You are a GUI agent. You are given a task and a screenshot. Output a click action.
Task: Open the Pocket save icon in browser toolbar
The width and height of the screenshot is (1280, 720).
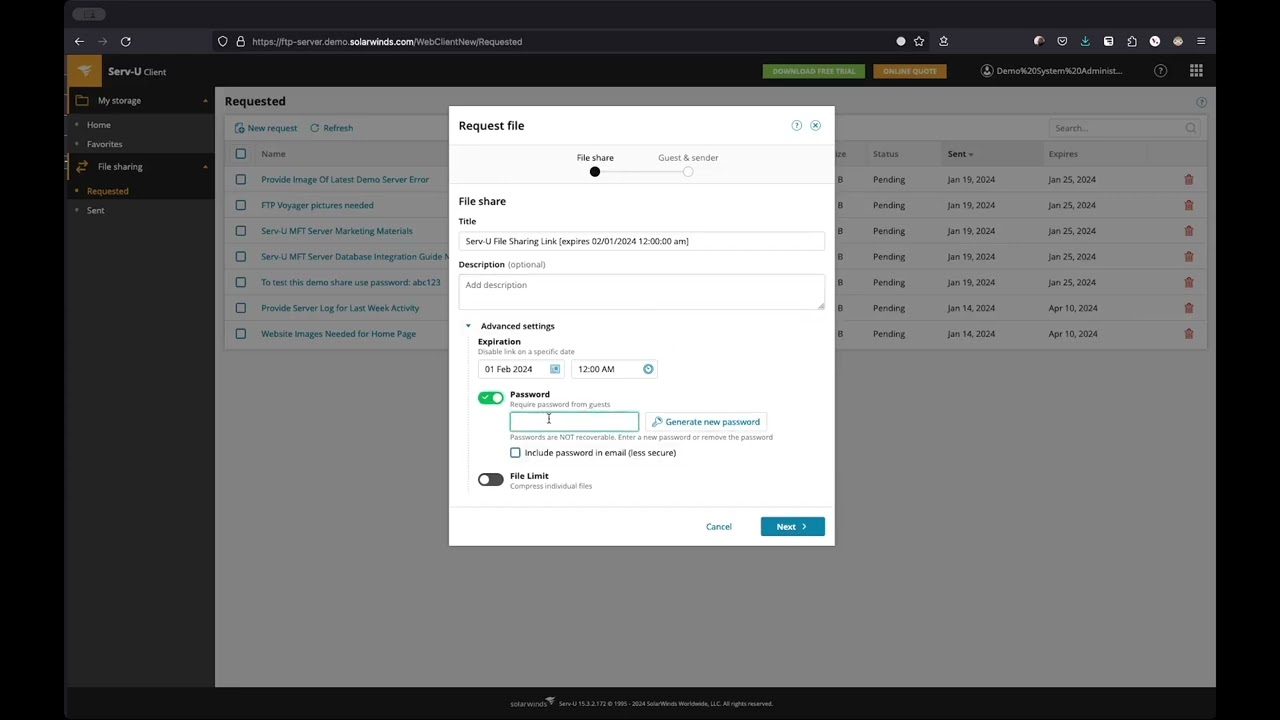[x=1062, y=41]
